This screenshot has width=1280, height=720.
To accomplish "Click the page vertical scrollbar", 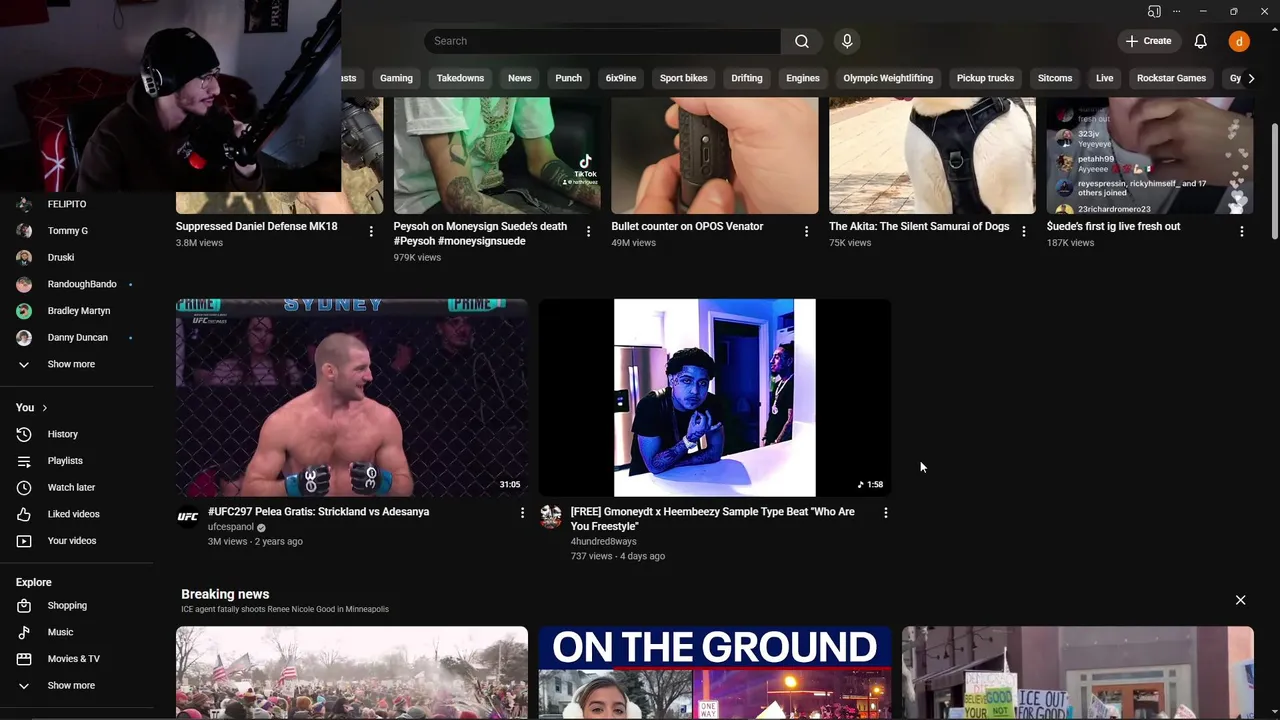I will pyautogui.click(x=1273, y=180).
